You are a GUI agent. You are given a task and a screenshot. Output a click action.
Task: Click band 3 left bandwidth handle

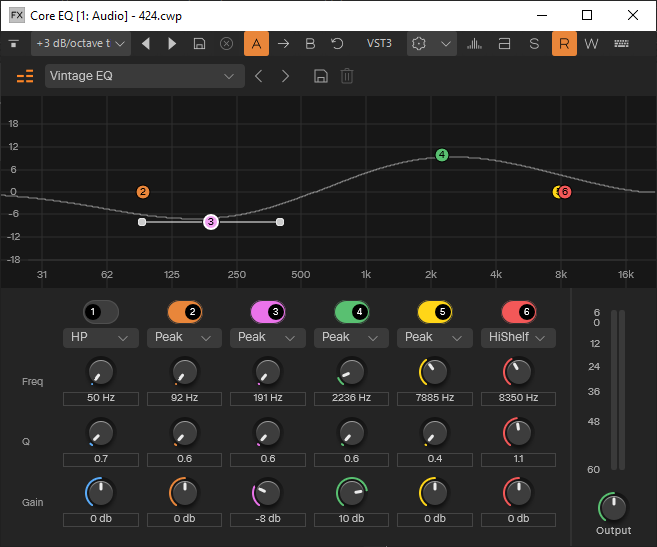pos(142,222)
